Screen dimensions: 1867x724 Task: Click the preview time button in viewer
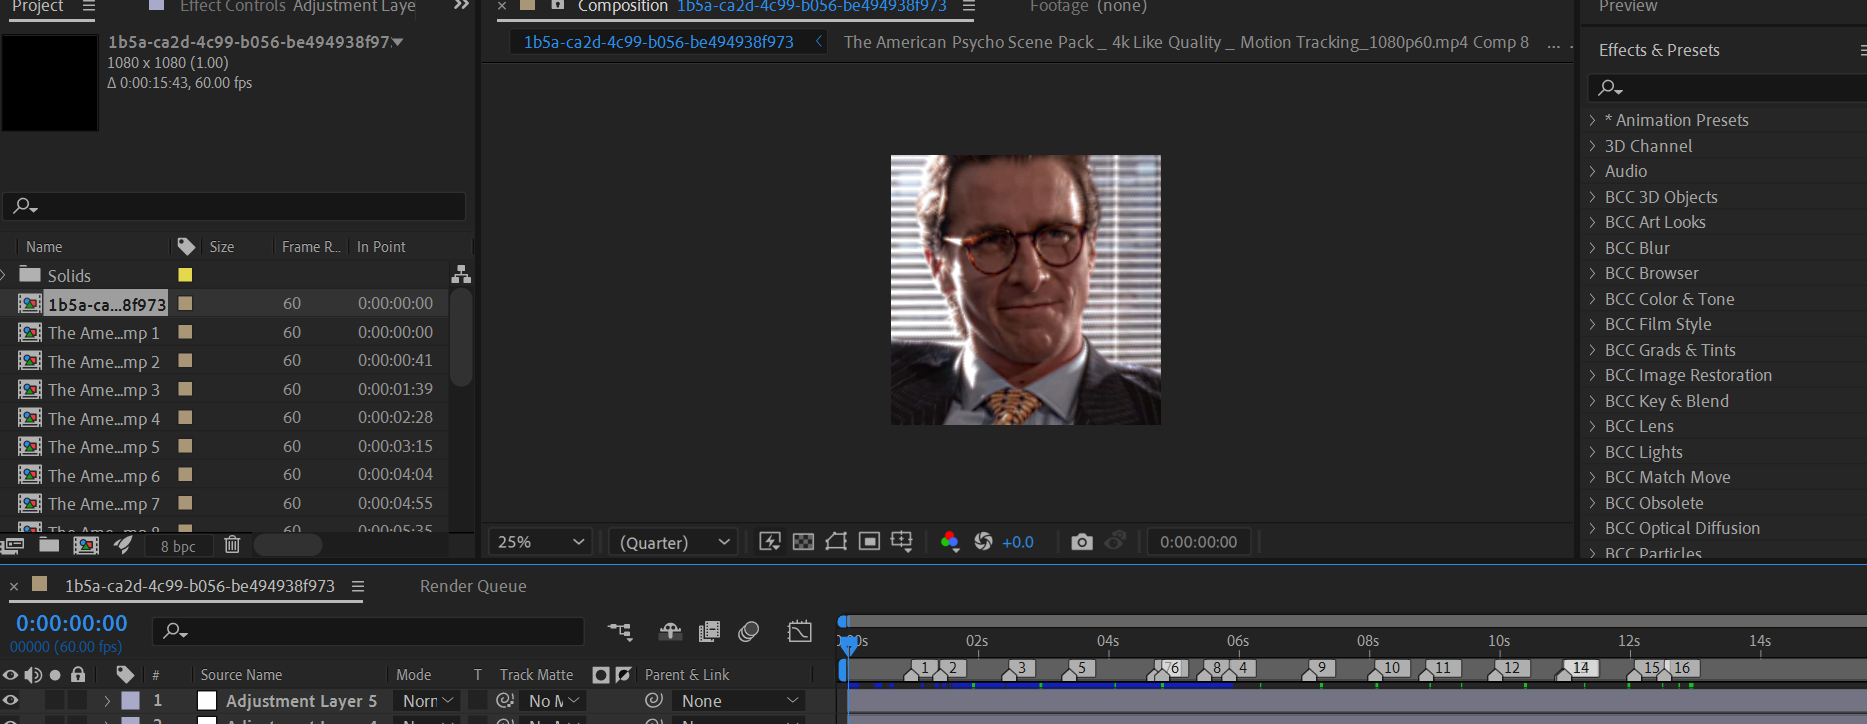coord(1198,542)
